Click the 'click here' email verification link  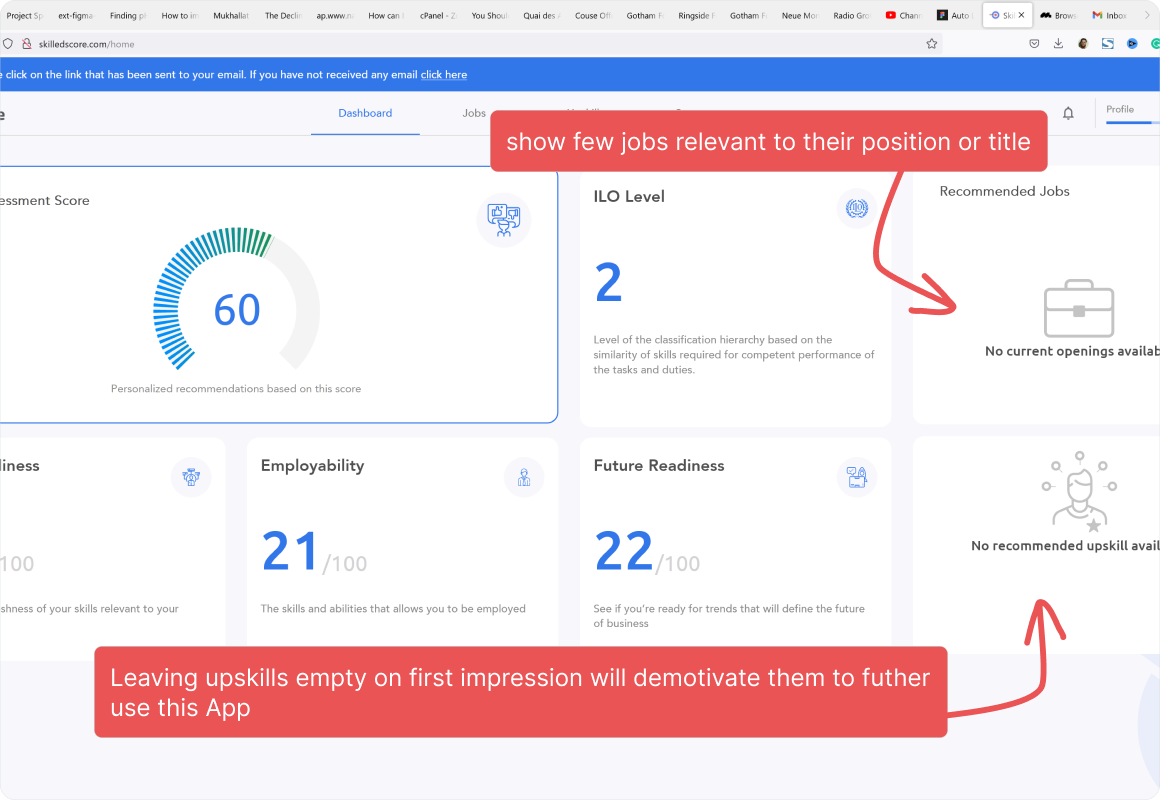pos(444,75)
